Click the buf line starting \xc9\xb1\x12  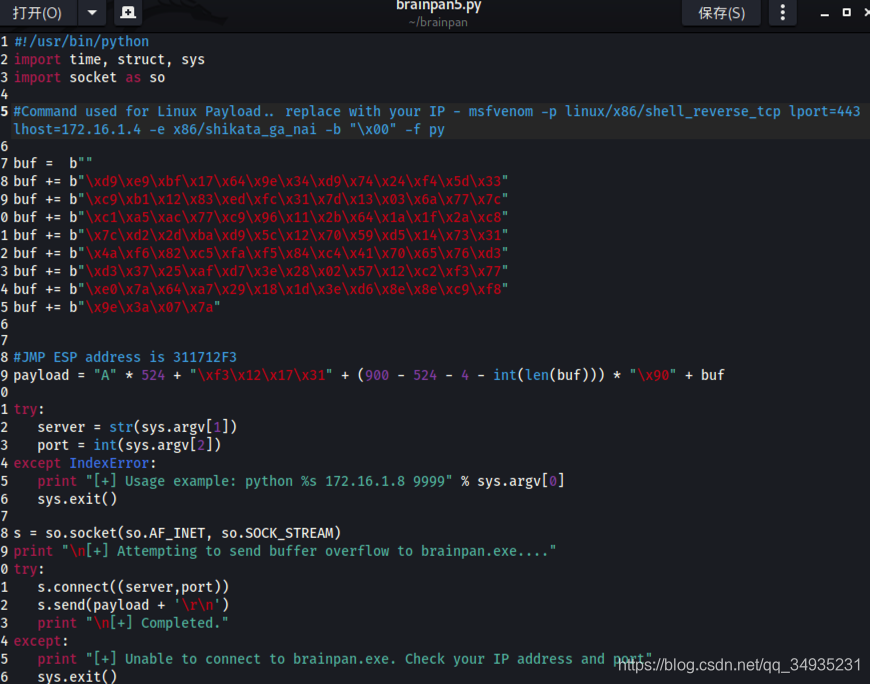tap(261, 199)
